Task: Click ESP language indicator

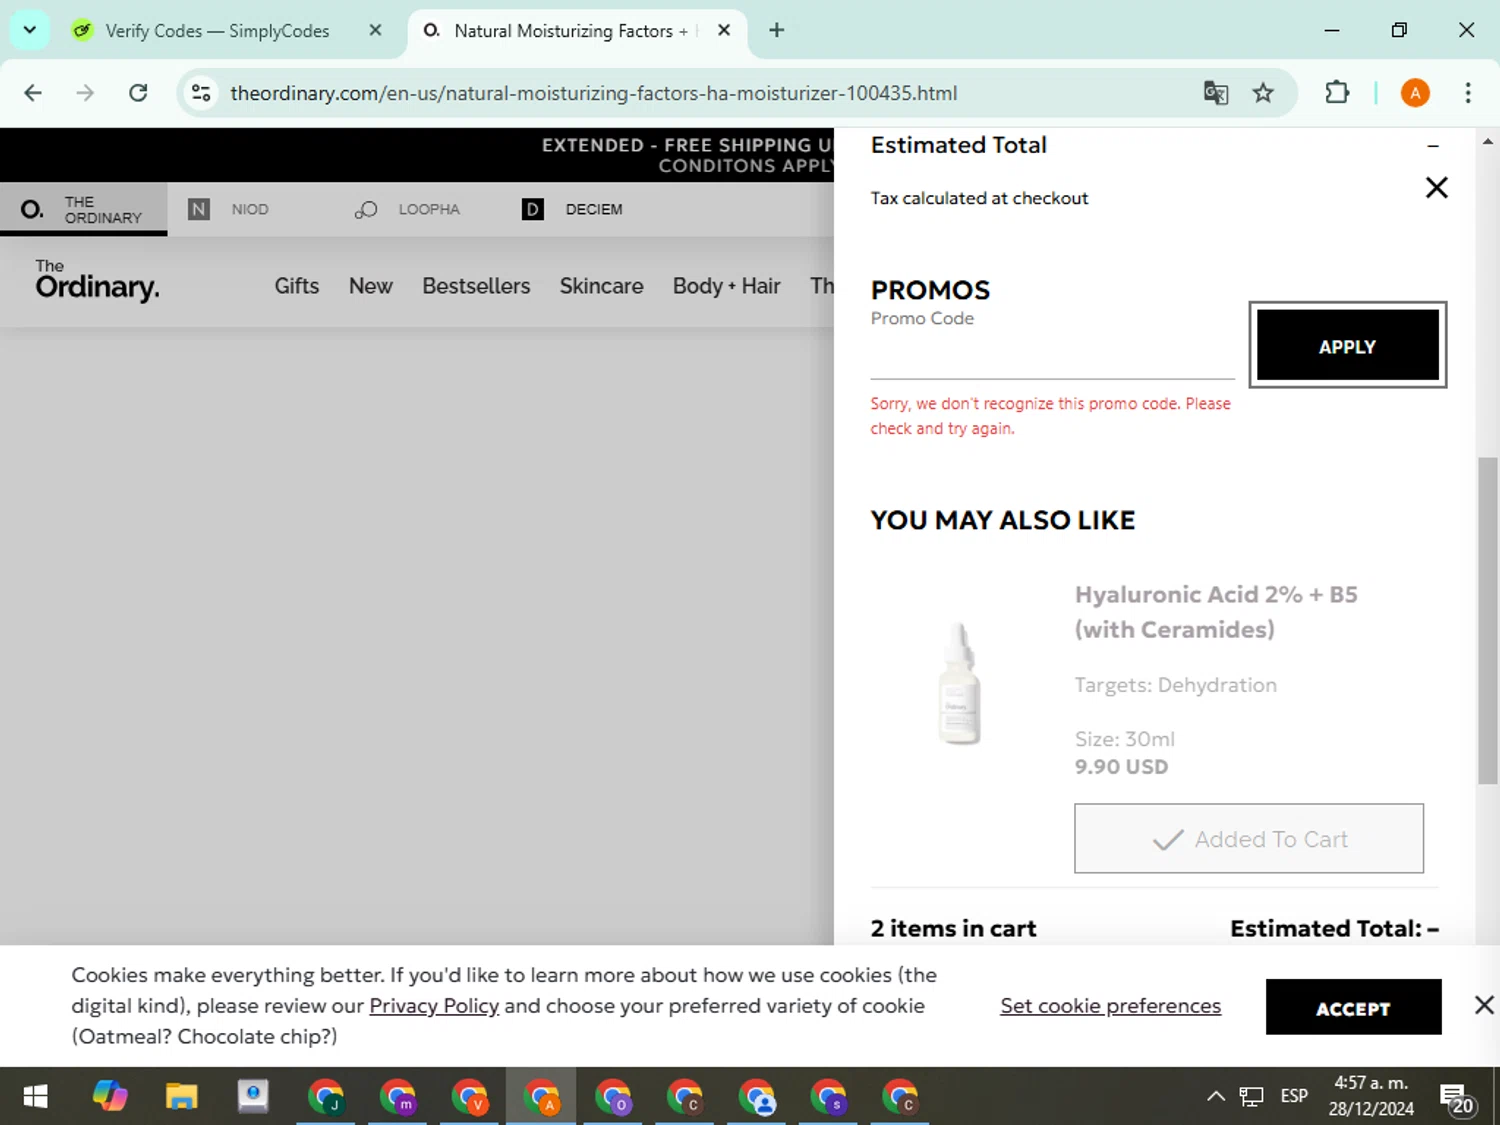Action: (x=1294, y=1096)
